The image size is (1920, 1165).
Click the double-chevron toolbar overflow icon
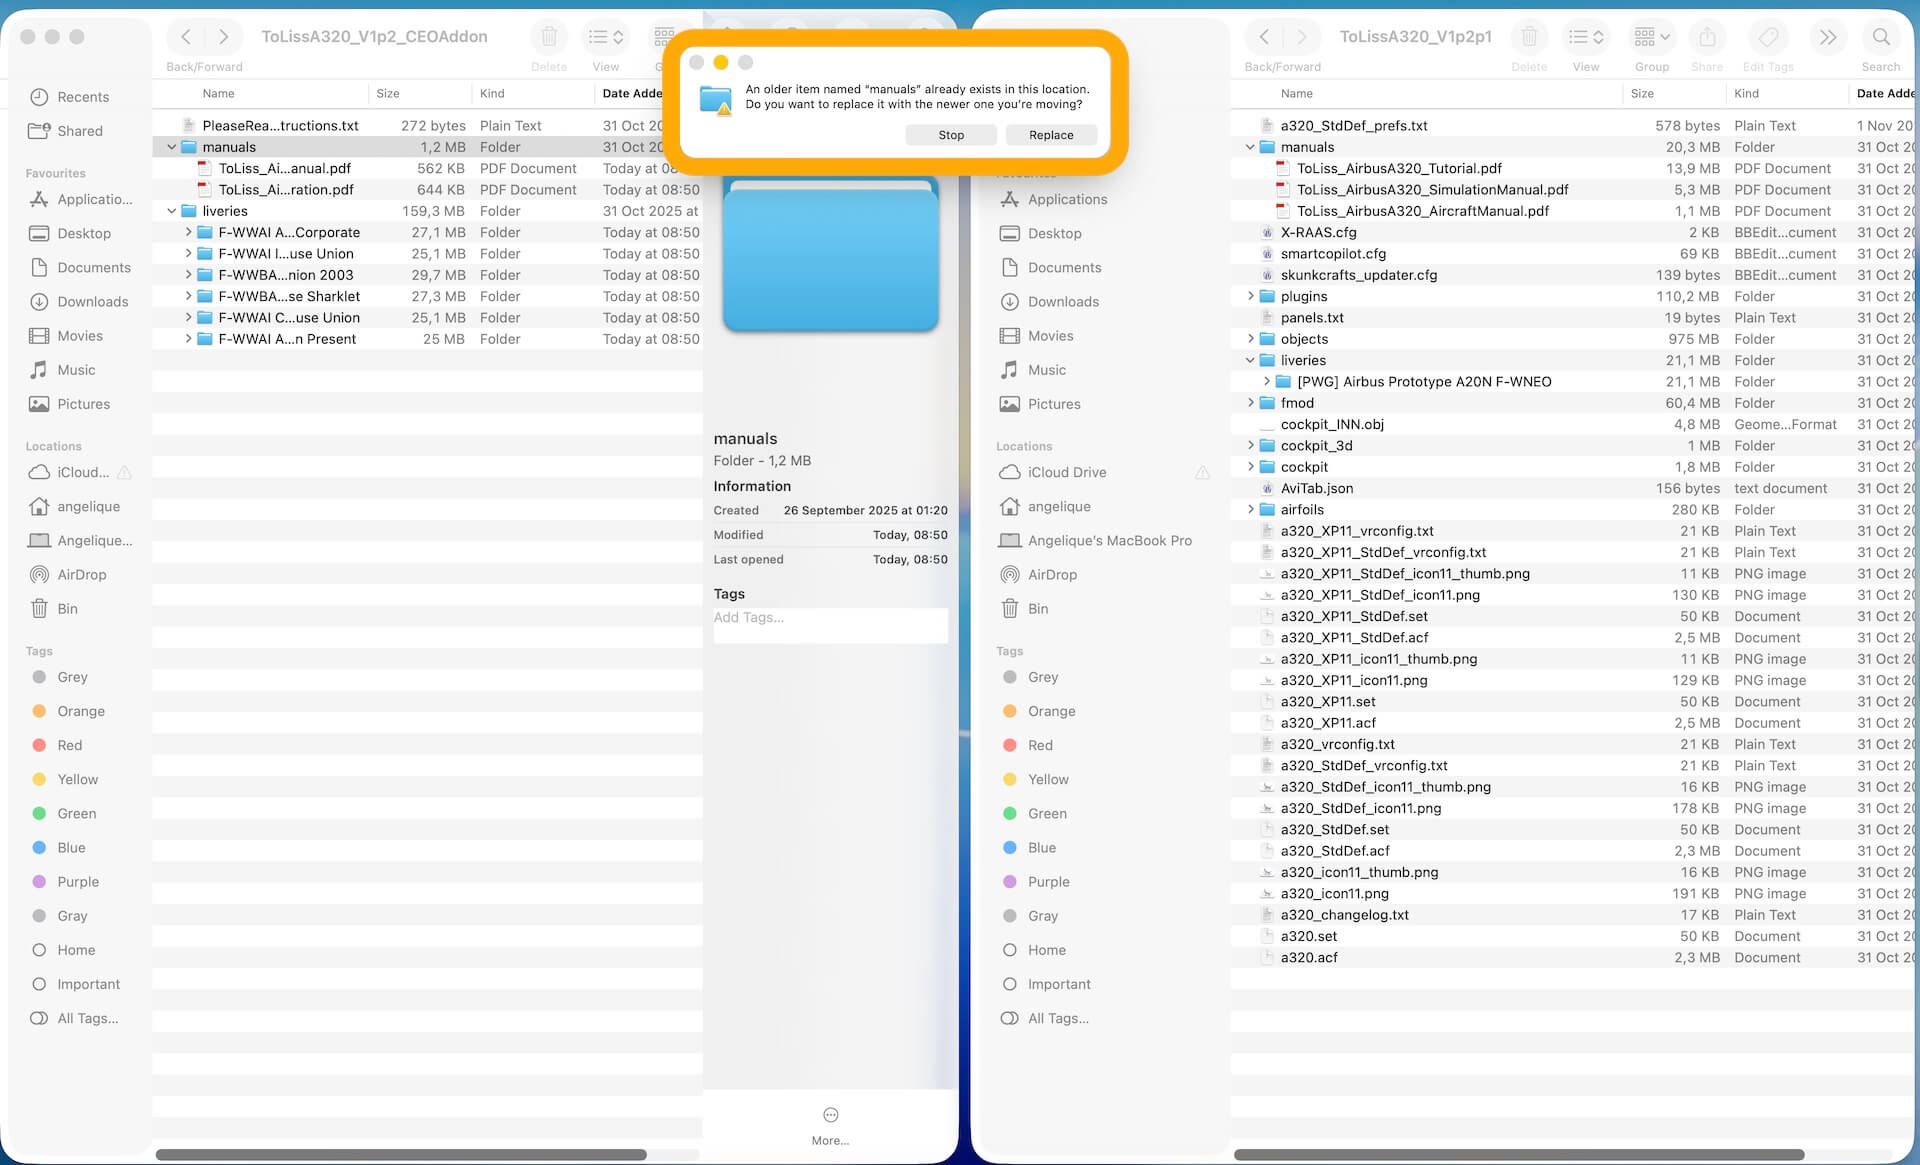tap(1827, 38)
